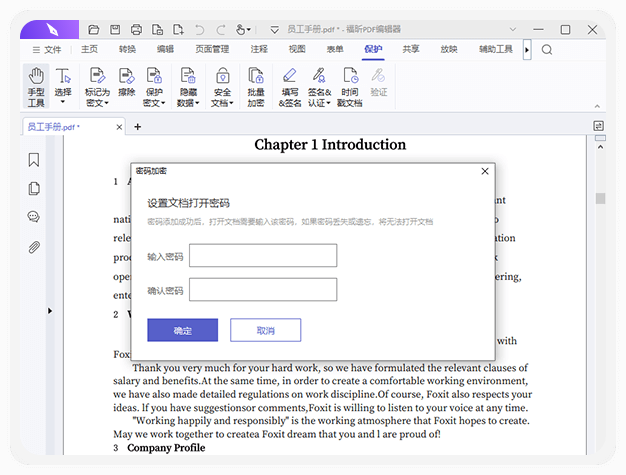
Task: Click the Redo arrow icon
Action: 221,30
